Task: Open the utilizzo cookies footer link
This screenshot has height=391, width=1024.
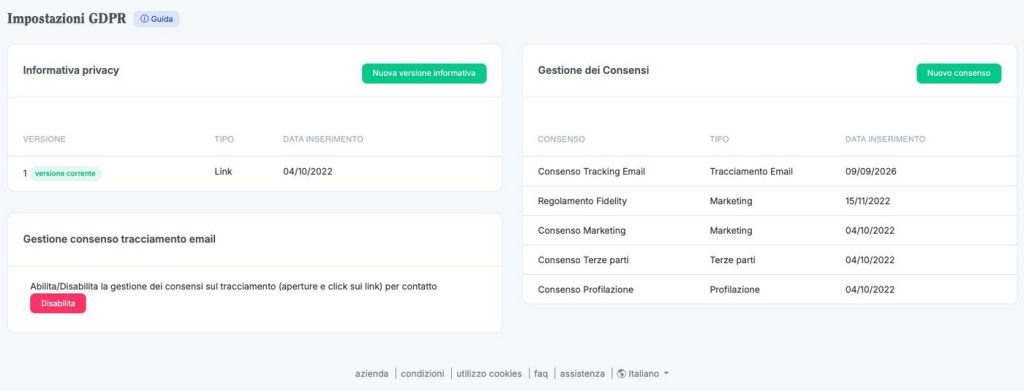Action: pos(489,374)
